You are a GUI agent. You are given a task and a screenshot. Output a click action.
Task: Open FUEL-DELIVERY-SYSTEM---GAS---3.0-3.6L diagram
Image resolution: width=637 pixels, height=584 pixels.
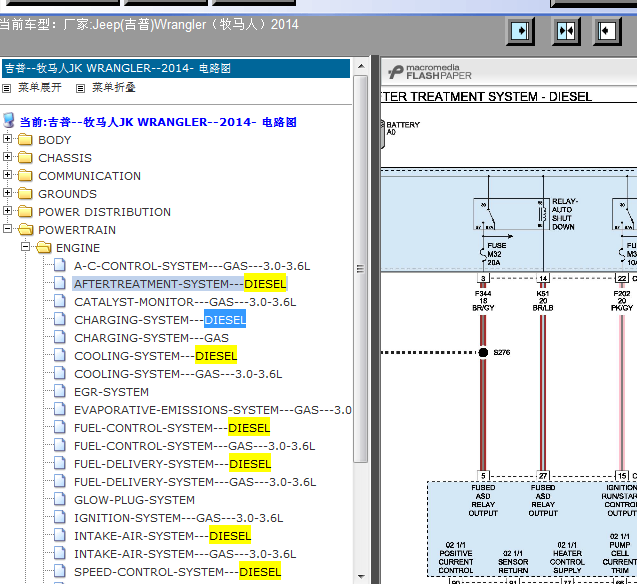coord(195,482)
